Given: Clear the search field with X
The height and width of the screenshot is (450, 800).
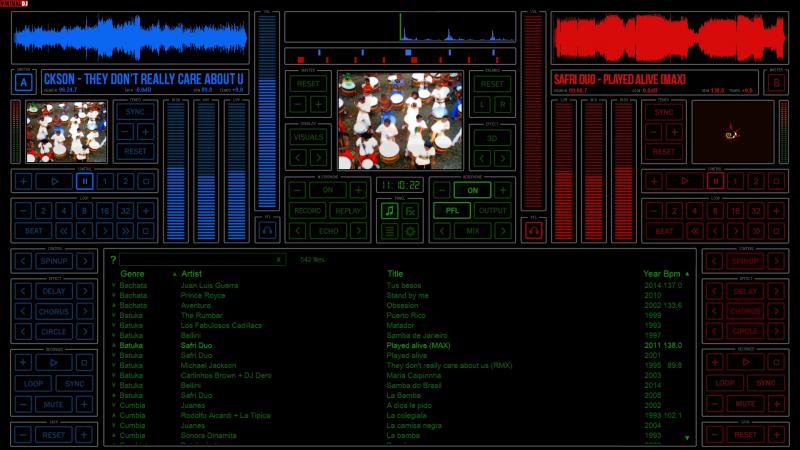Looking at the screenshot, I should click(278, 259).
